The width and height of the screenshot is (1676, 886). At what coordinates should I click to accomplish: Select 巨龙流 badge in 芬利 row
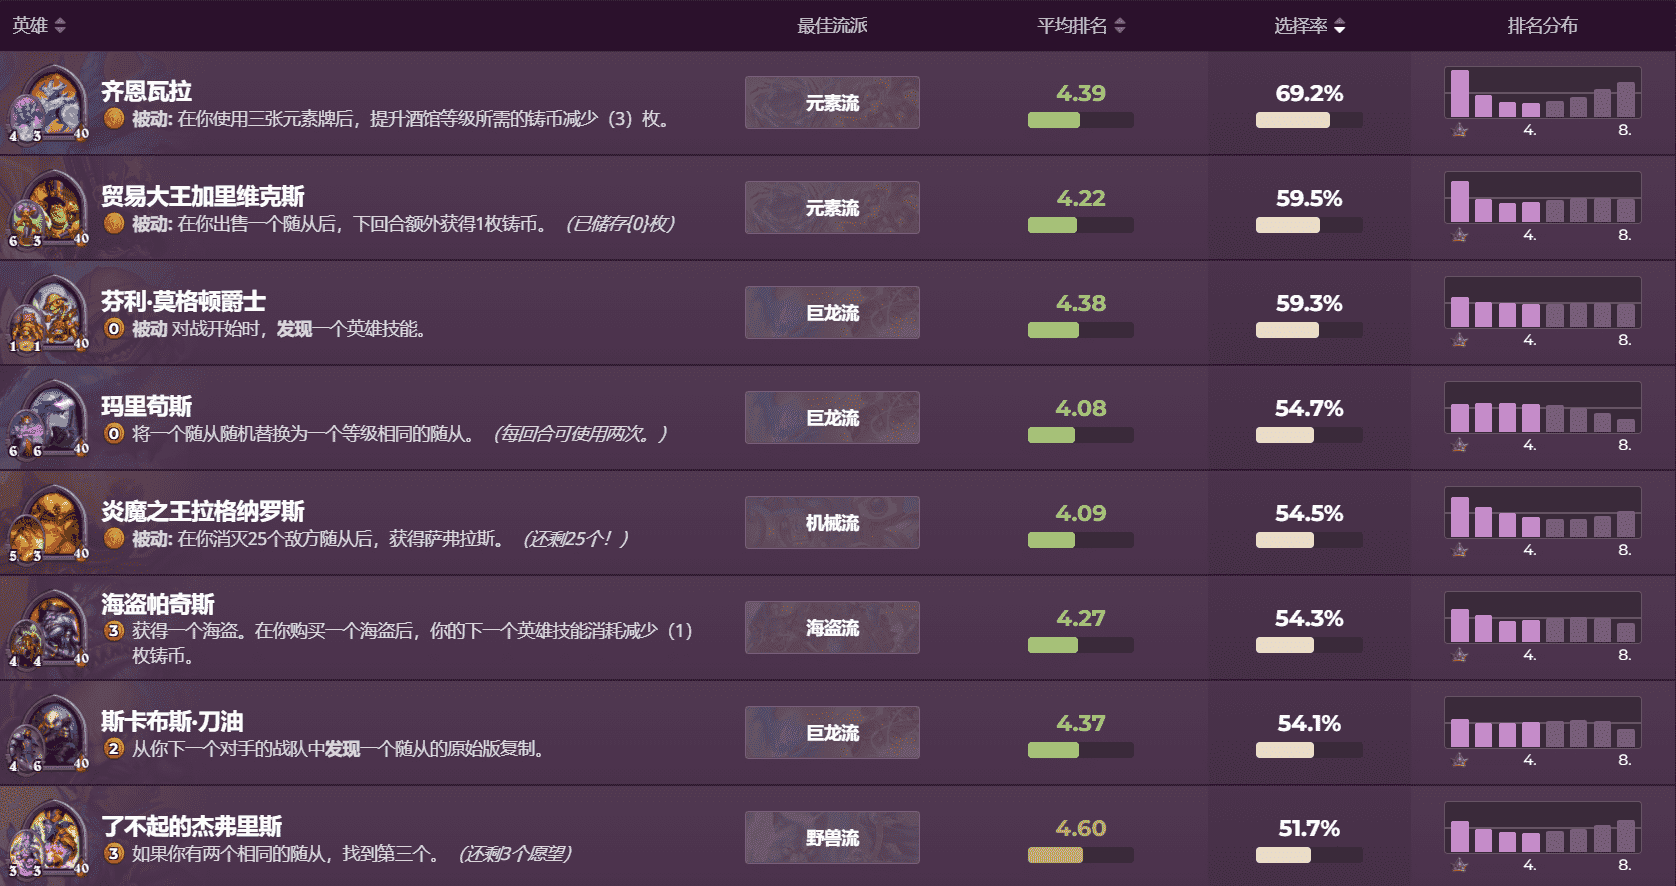click(x=832, y=313)
